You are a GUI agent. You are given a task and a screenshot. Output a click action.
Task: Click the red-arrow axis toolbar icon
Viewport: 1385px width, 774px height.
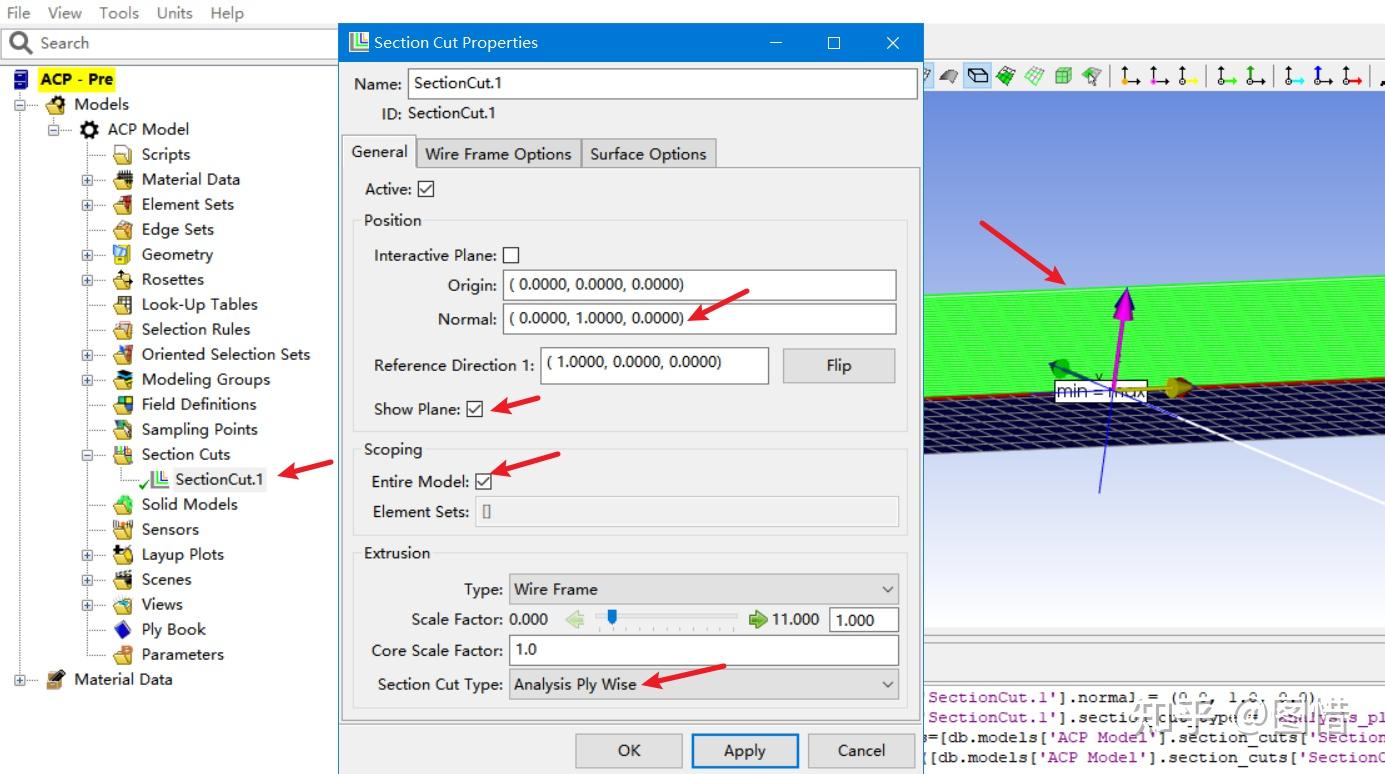click(1351, 75)
